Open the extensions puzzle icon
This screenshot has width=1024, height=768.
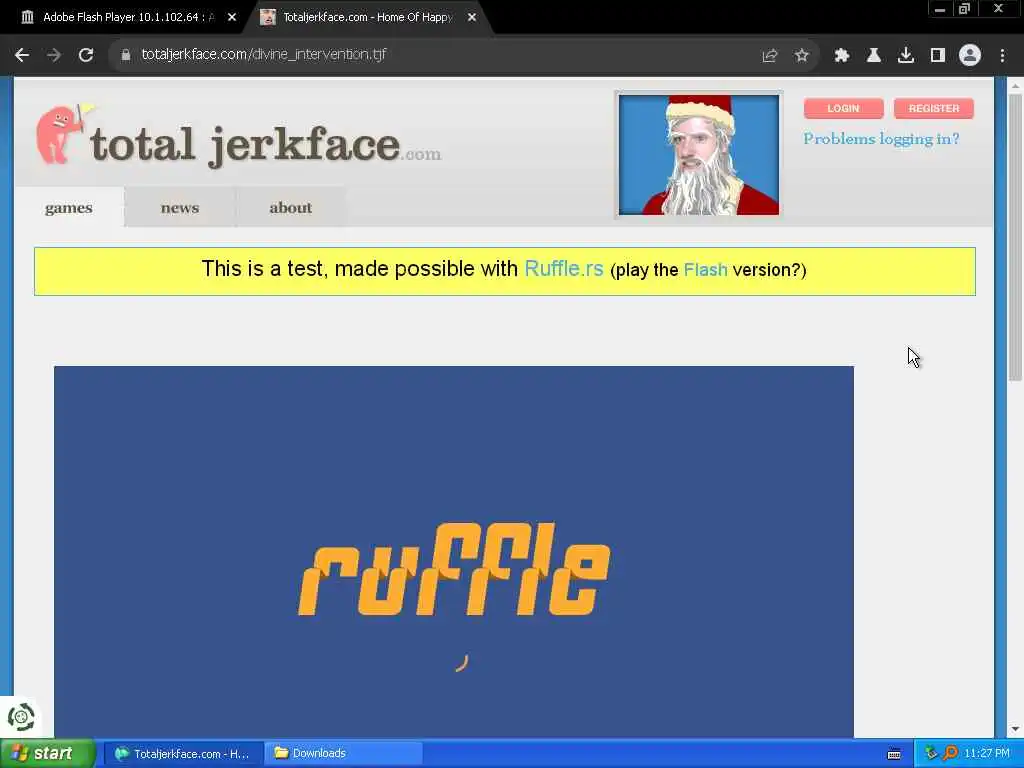point(842,56)
